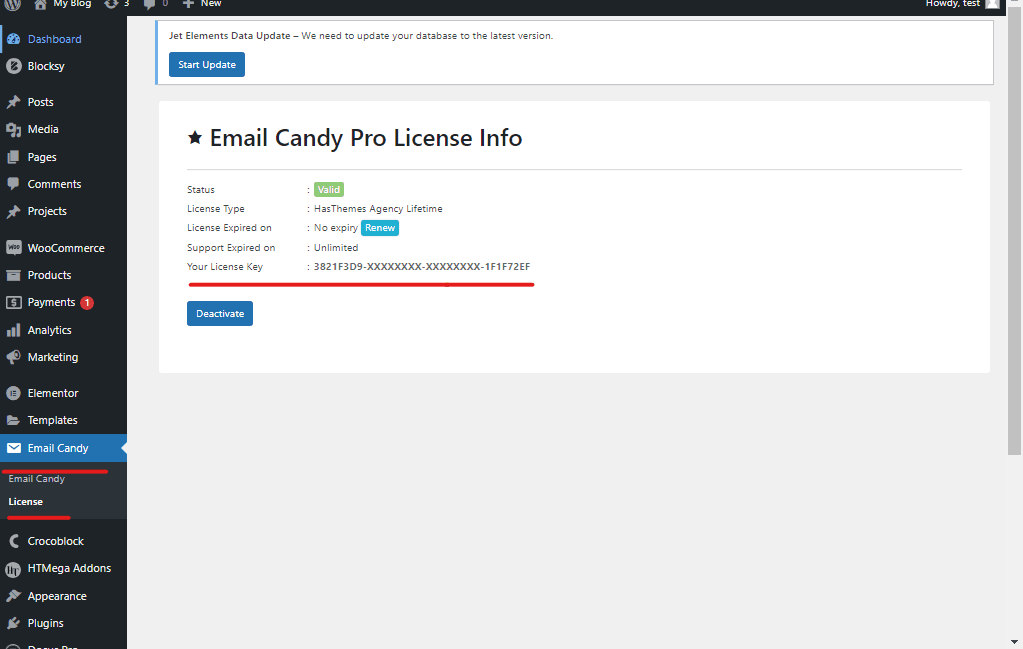Click the Payments notification badge
Image resolution: width=1023 pixels, height=649 pixels.
(x=87, y=303)
